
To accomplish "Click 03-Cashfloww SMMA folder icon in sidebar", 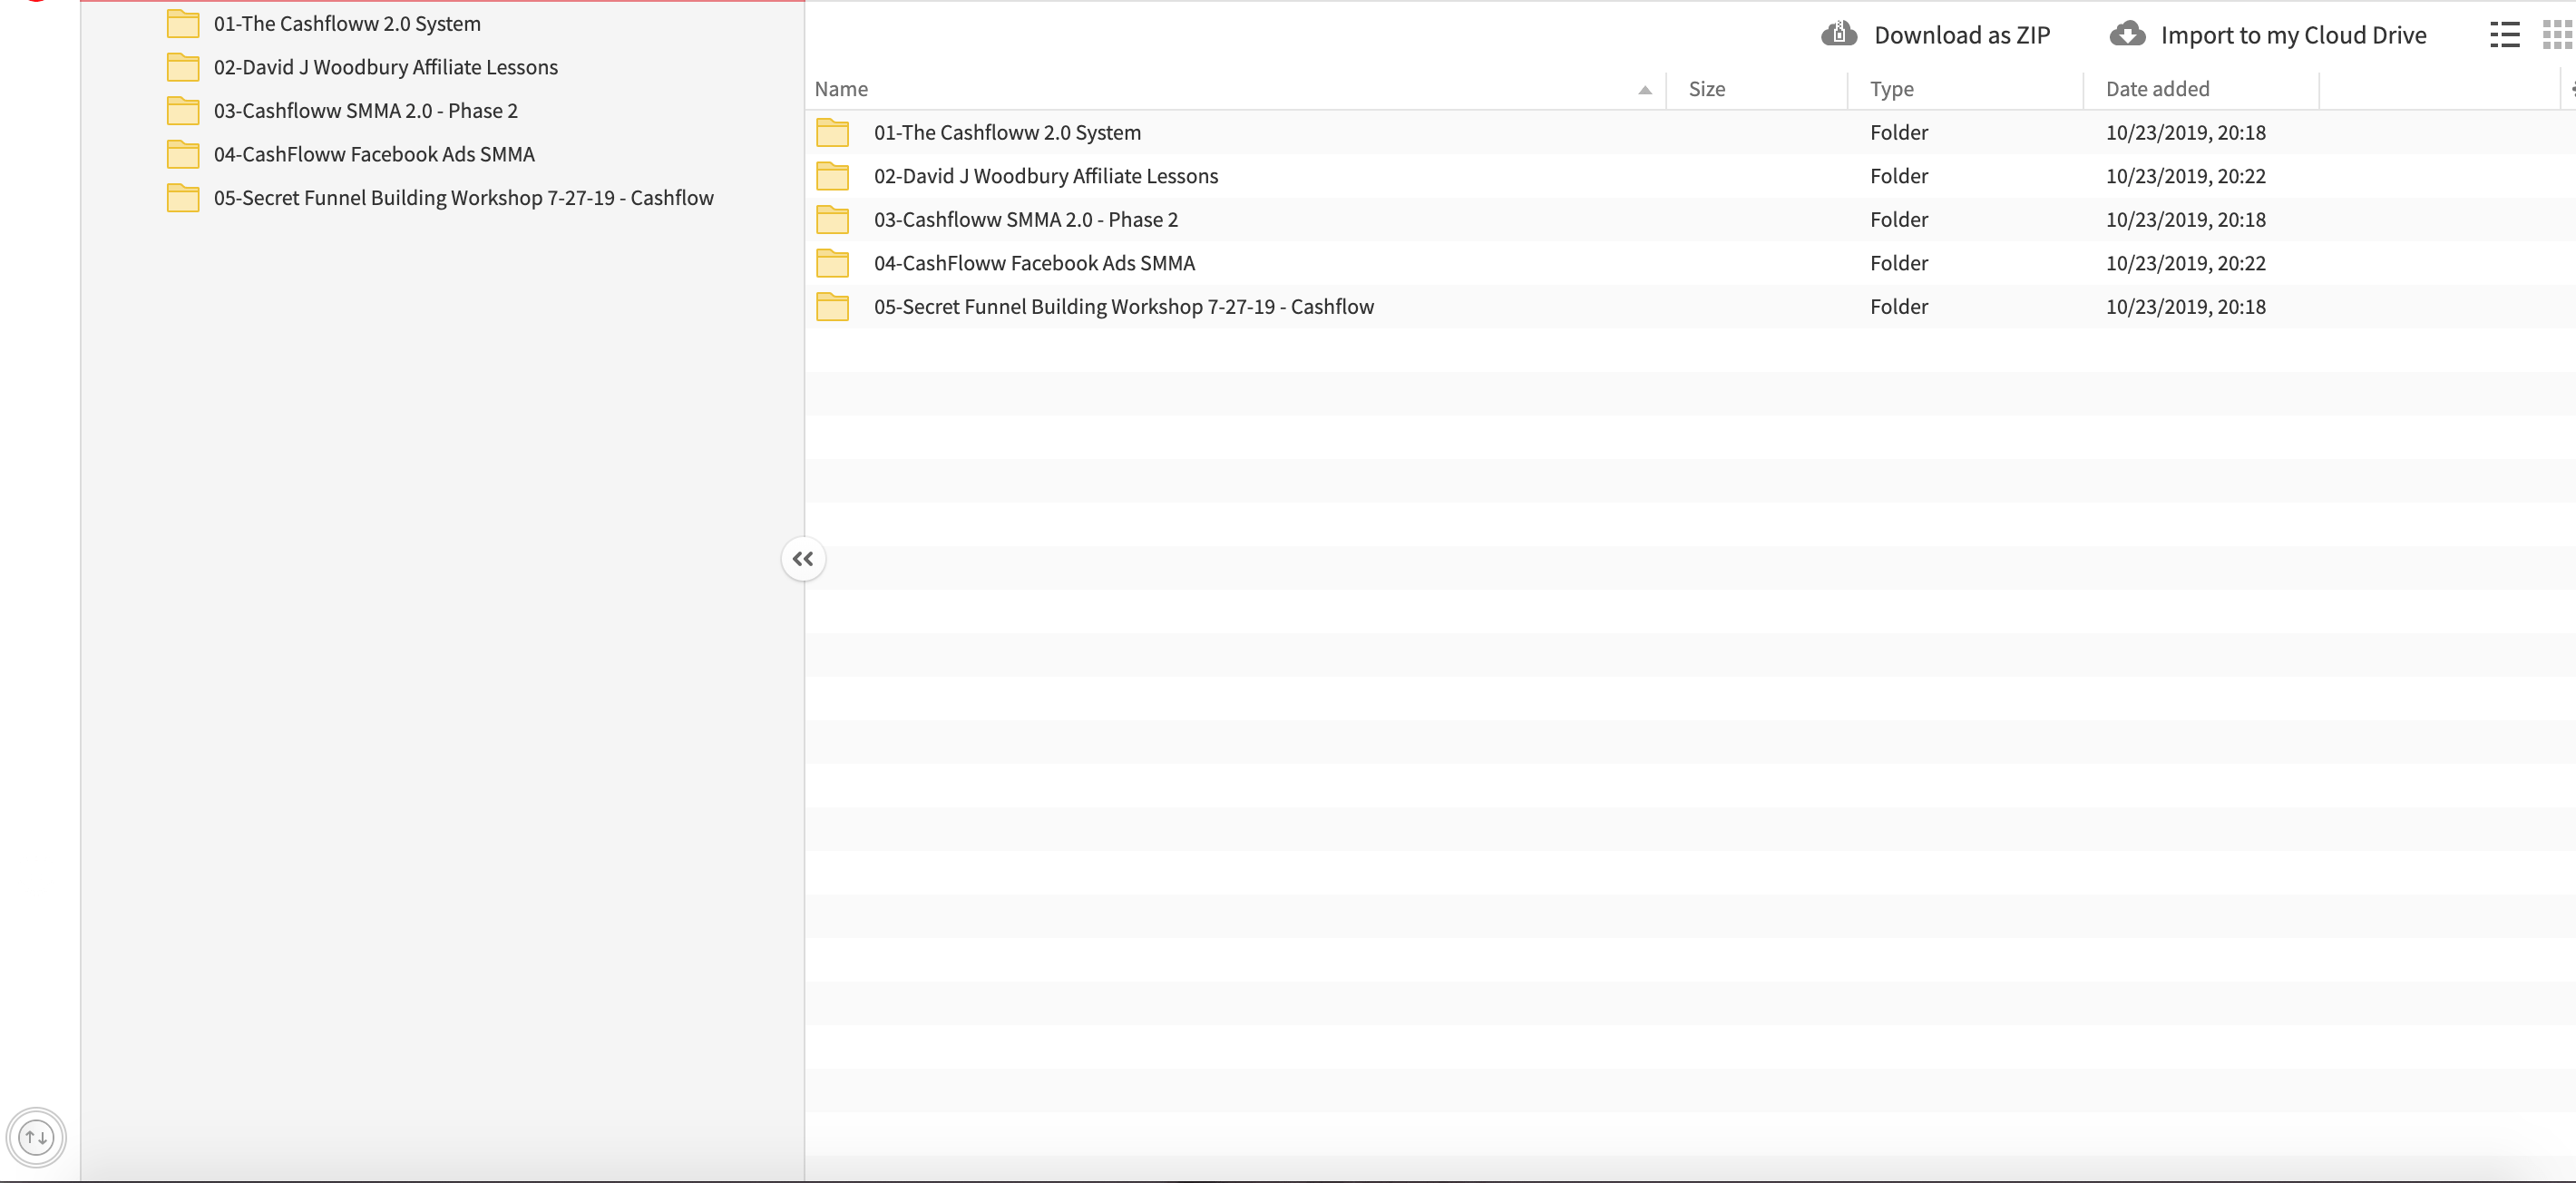I will pyautogui.click(x=183, y=111).
